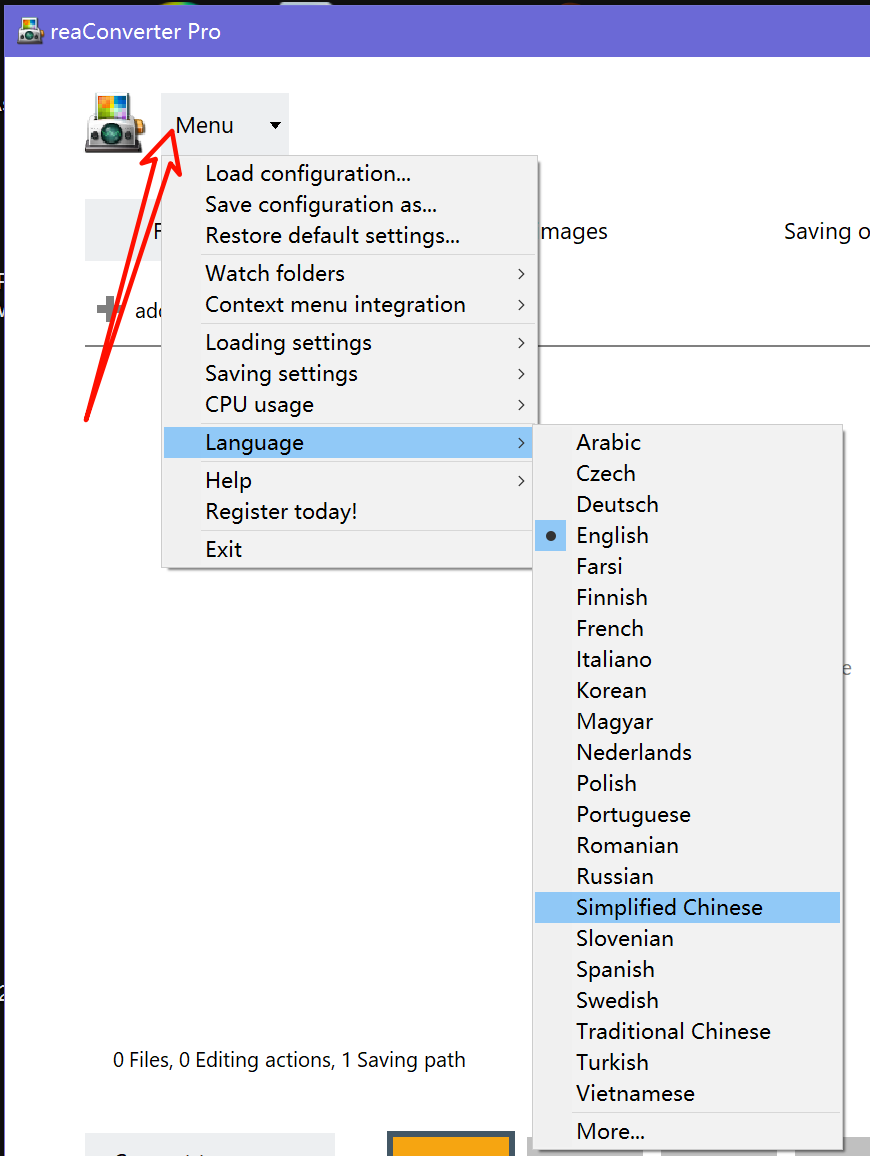The width and height of the screenshot is (870, 1156).
Task: Pick Simplified Chinese language
Action: coord(687,908)
